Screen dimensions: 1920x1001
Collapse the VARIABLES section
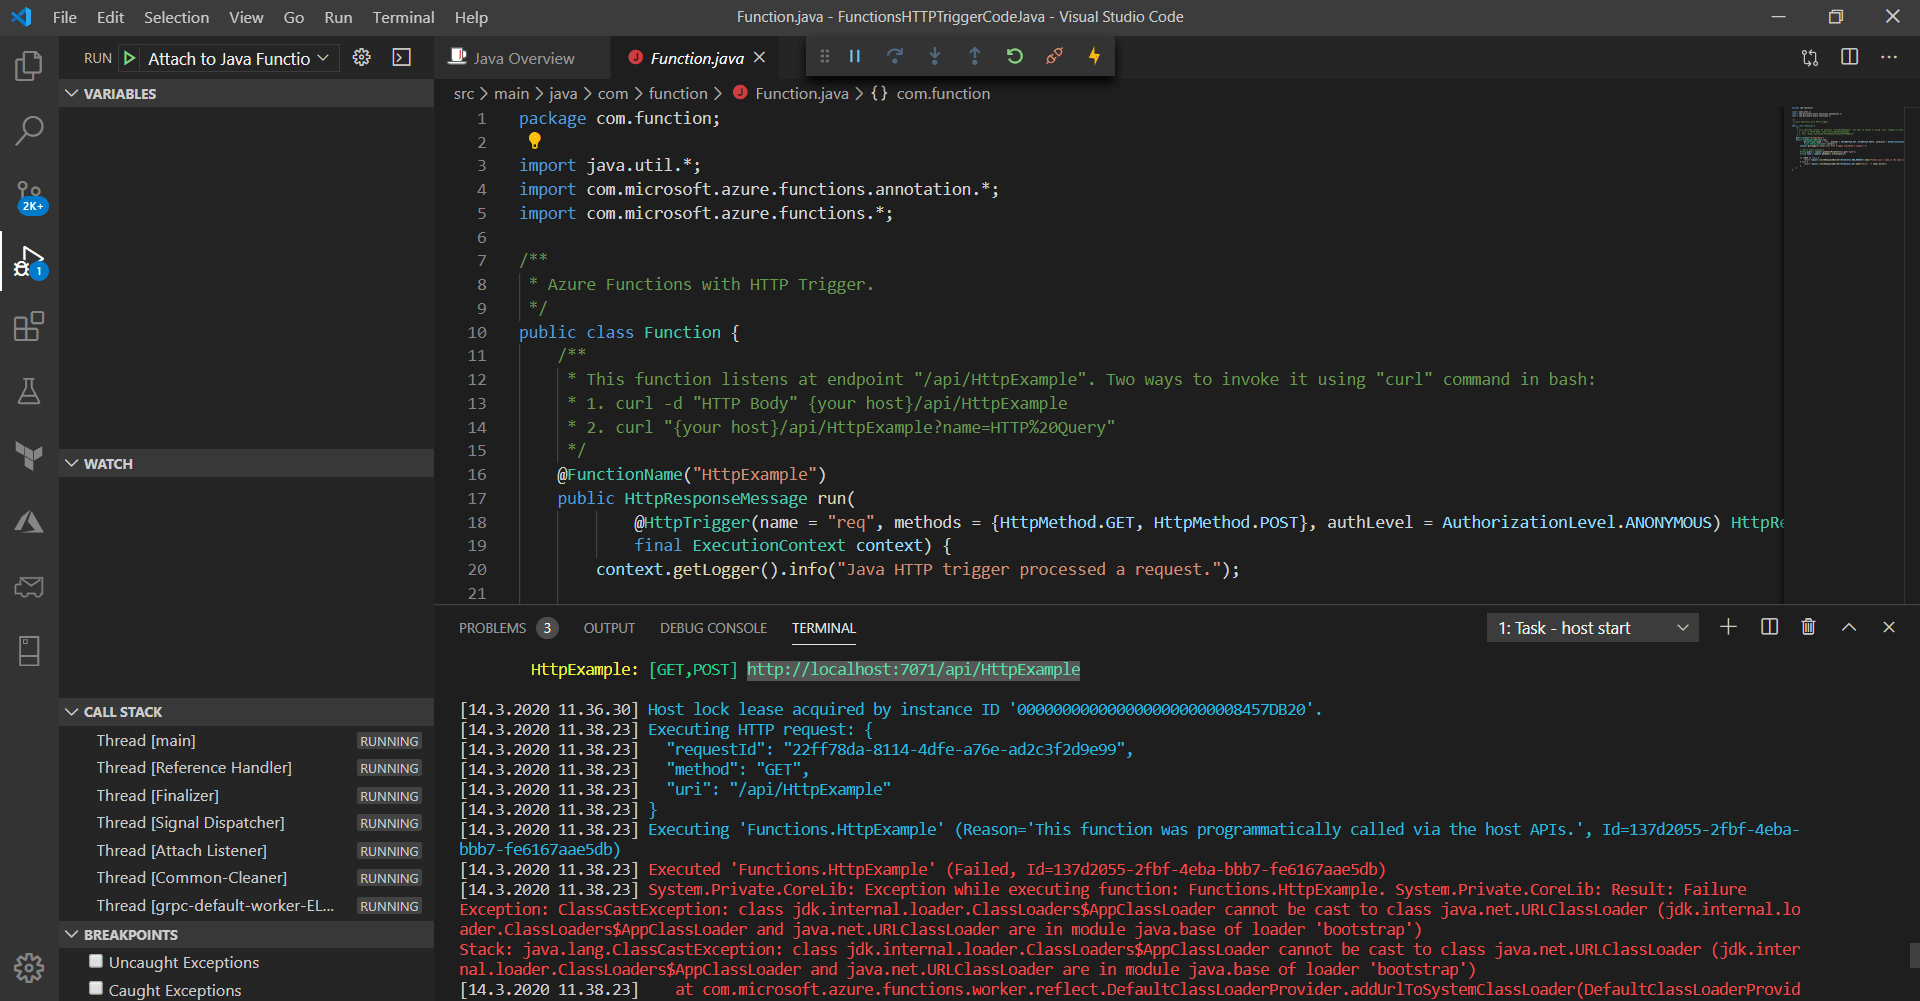[x=246, y=93]
